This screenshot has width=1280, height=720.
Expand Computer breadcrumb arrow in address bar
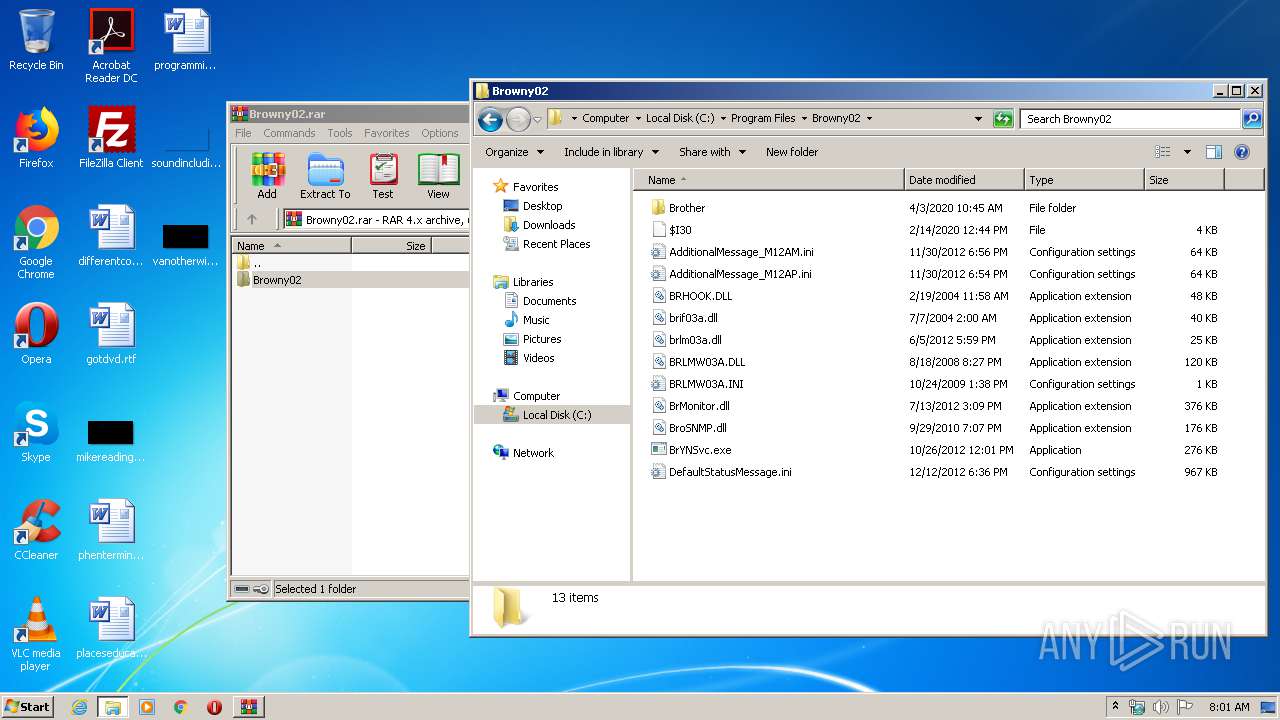[637, 118]
